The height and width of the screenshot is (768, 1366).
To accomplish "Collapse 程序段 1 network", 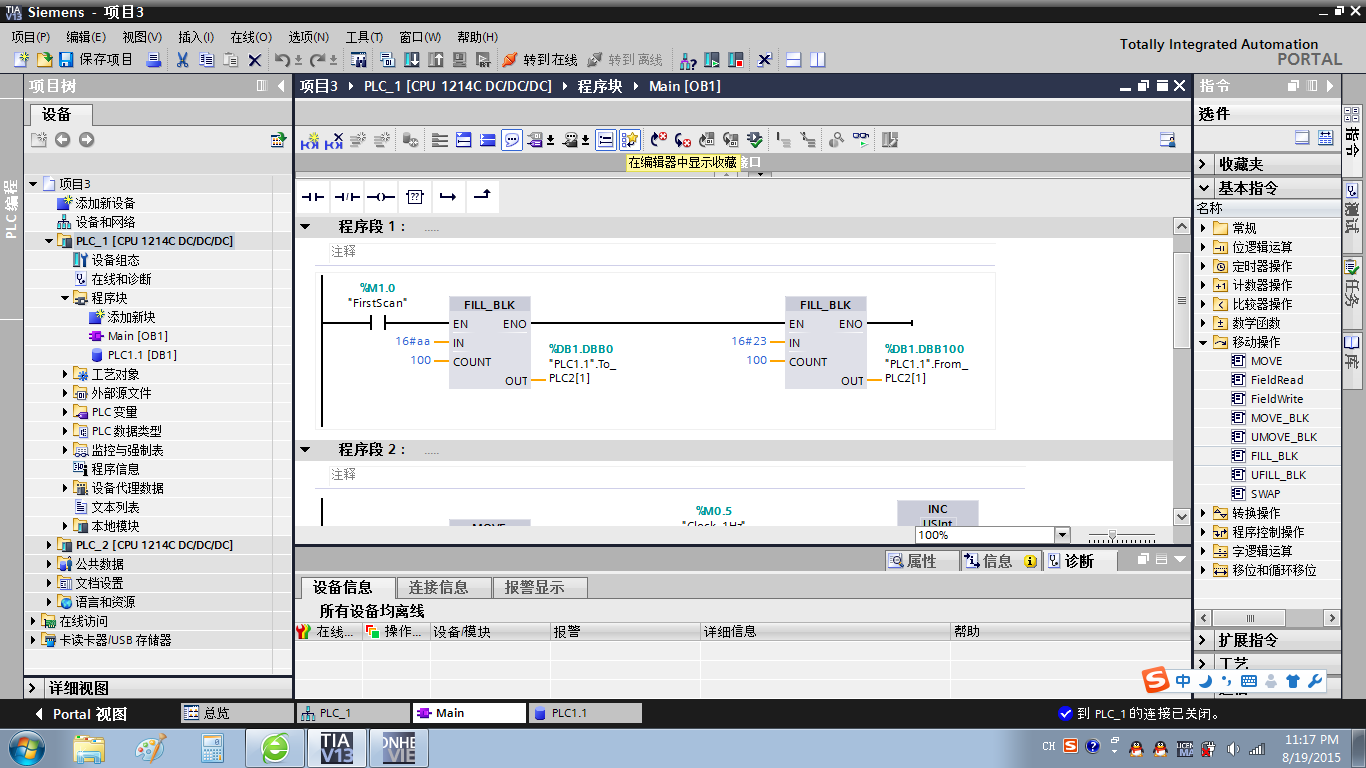I will (305, 227).
